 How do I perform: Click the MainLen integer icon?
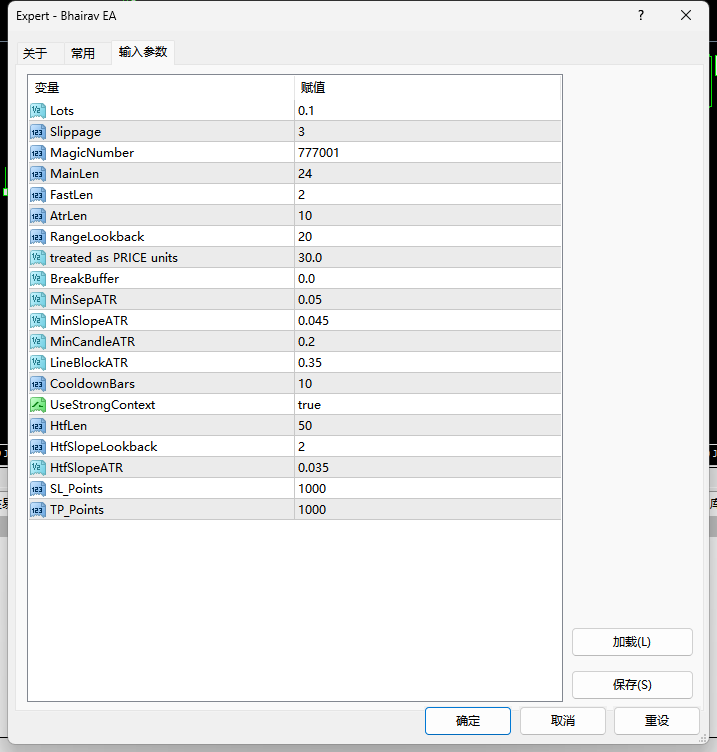(38, 174)
